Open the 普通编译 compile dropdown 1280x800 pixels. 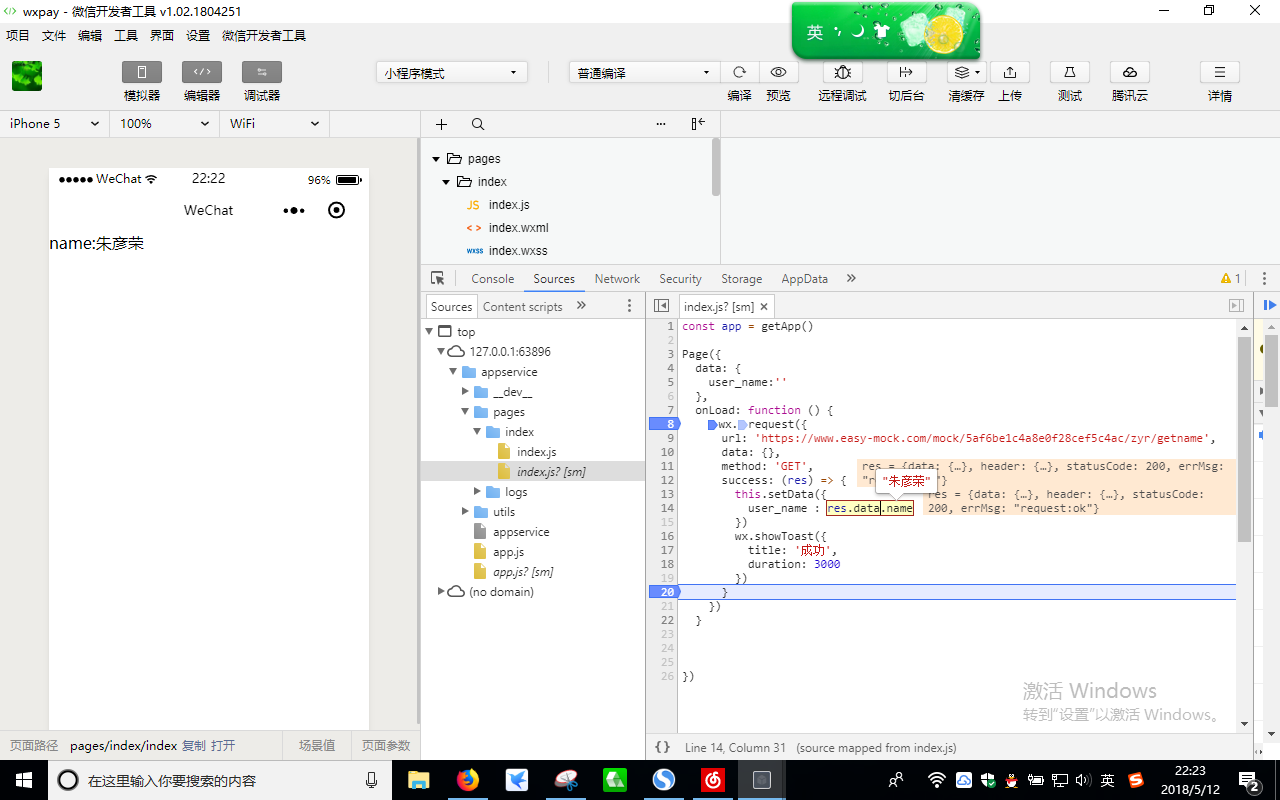pyautogui.click(x=644, y=73)
